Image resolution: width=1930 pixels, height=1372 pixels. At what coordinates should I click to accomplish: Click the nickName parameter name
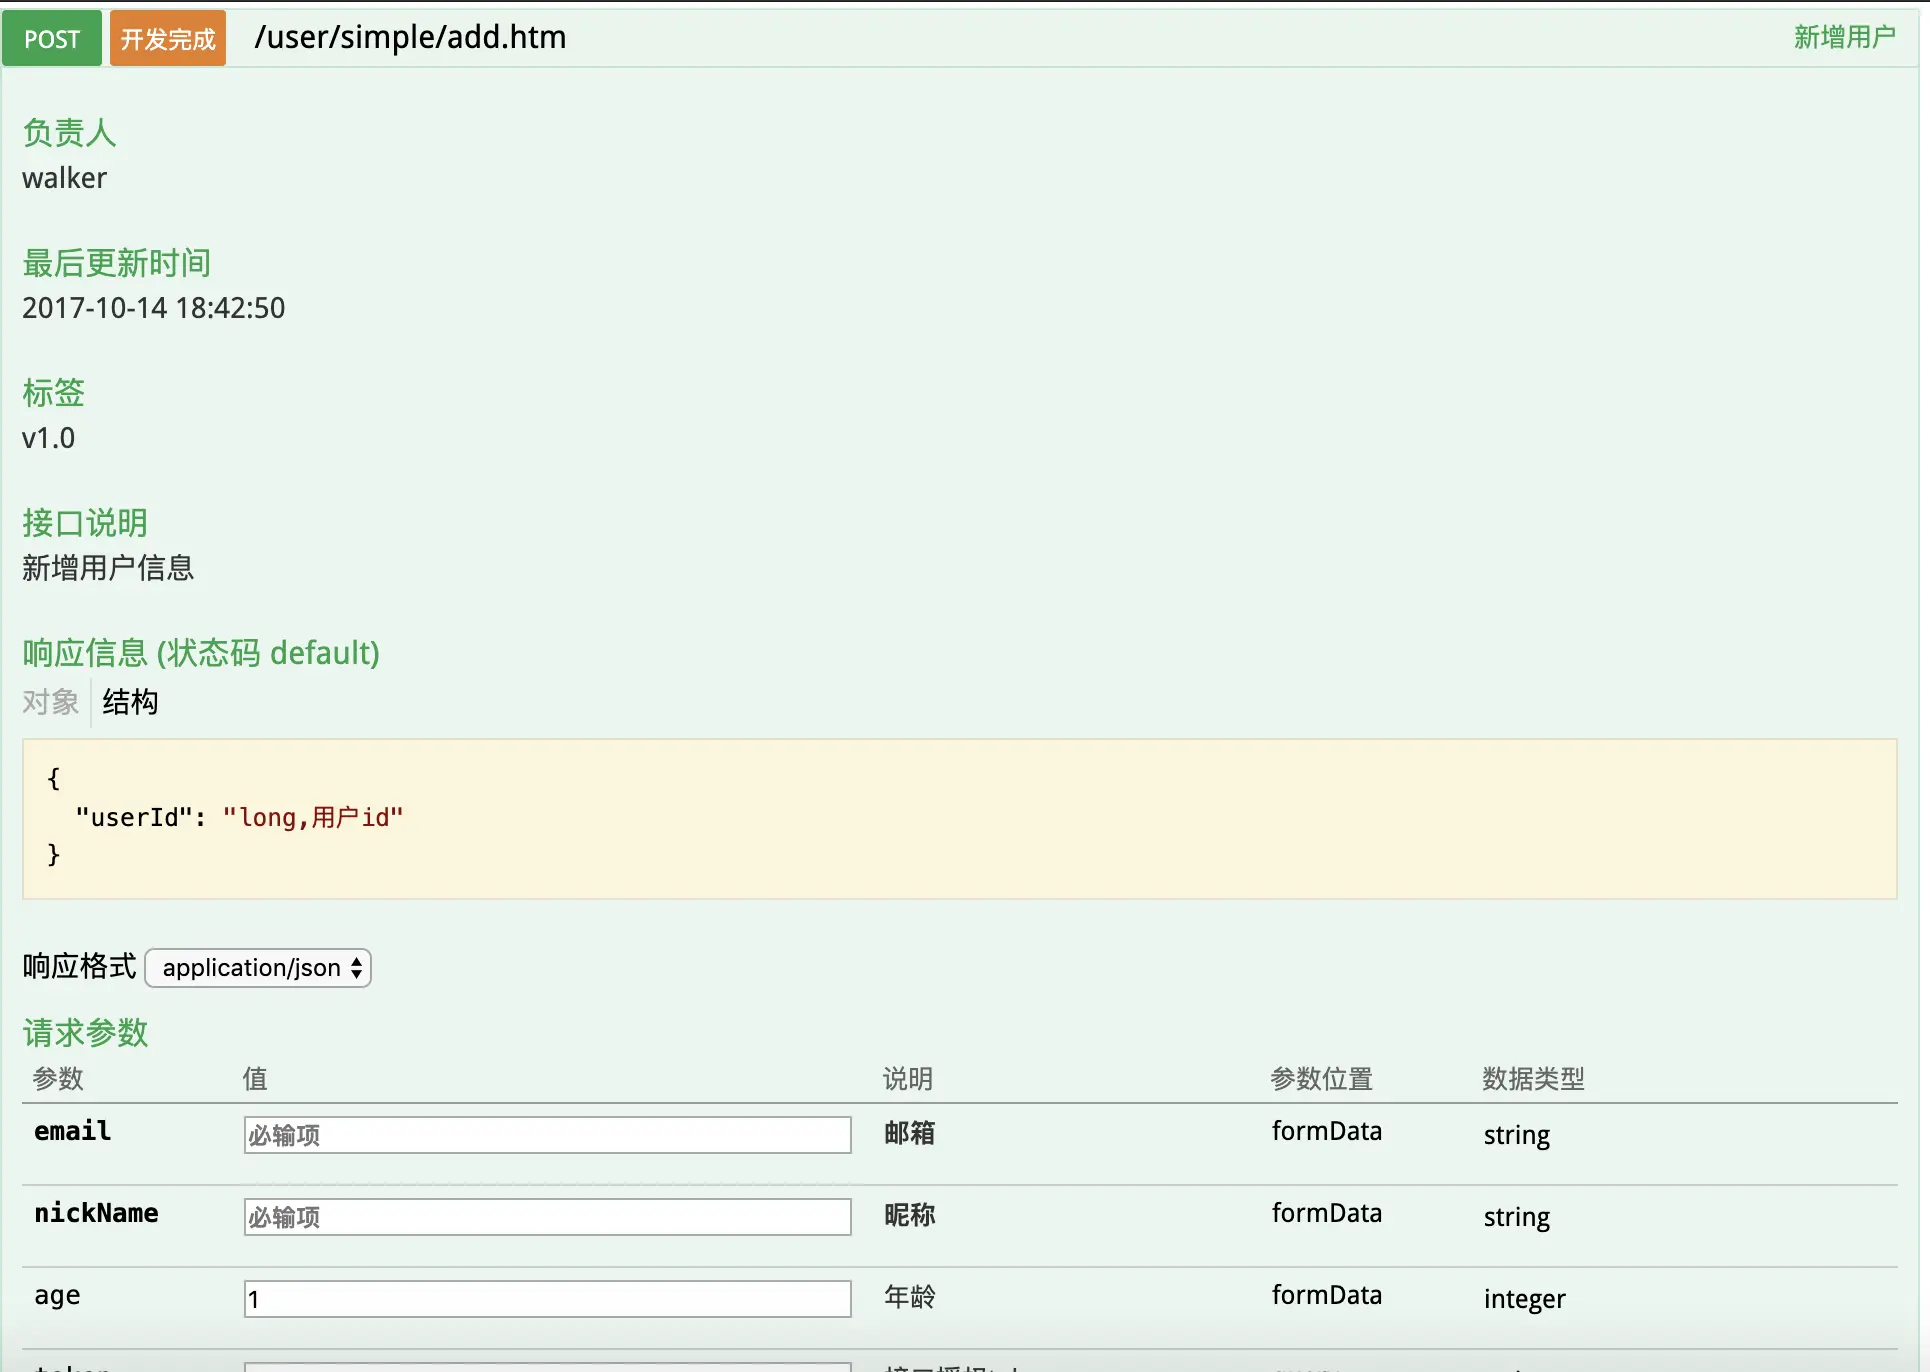pos(96,1213)
